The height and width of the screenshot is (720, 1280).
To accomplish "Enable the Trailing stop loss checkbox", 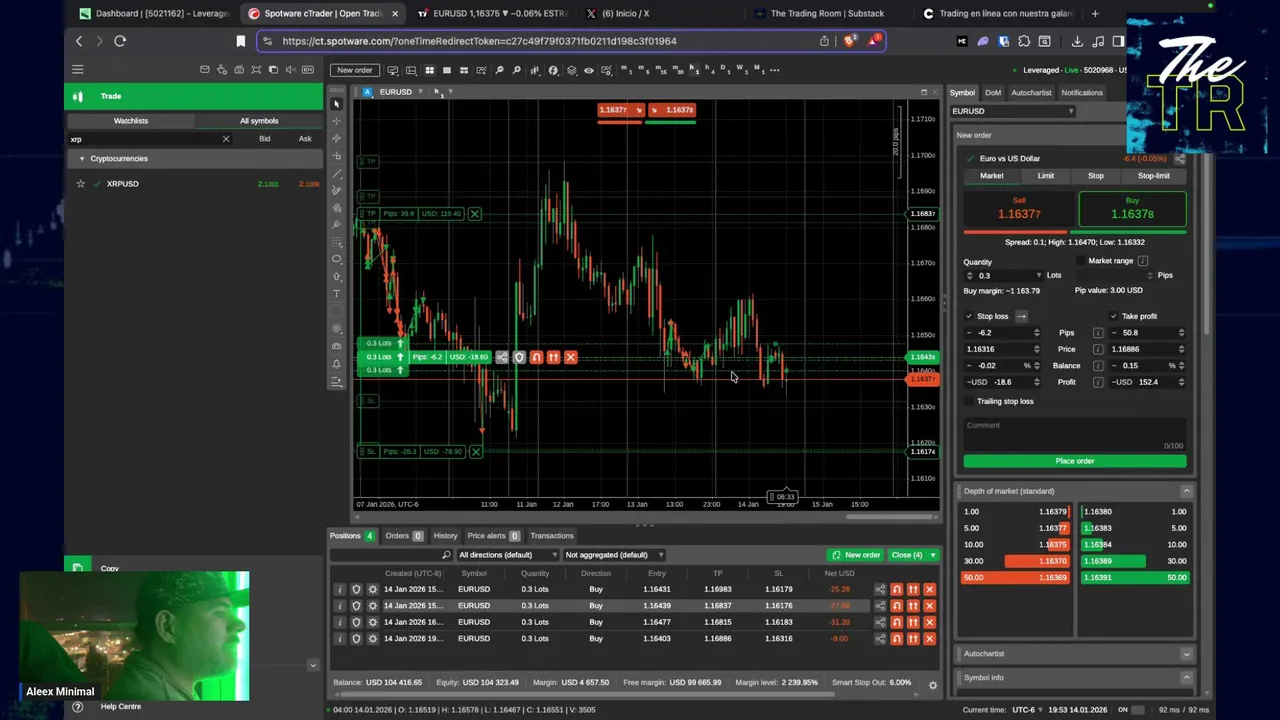I will 968,401.
